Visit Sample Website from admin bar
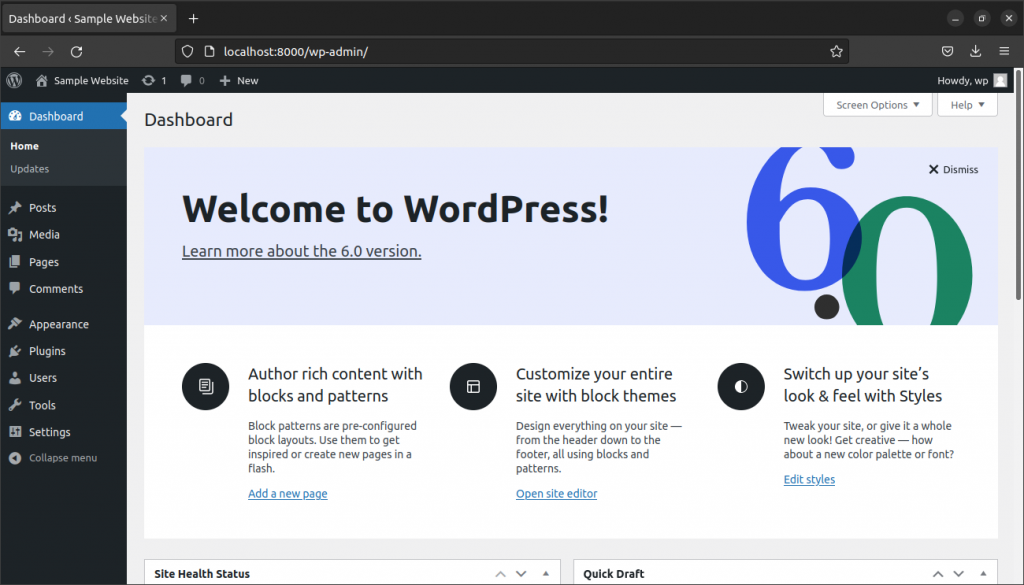 point(82,80)
